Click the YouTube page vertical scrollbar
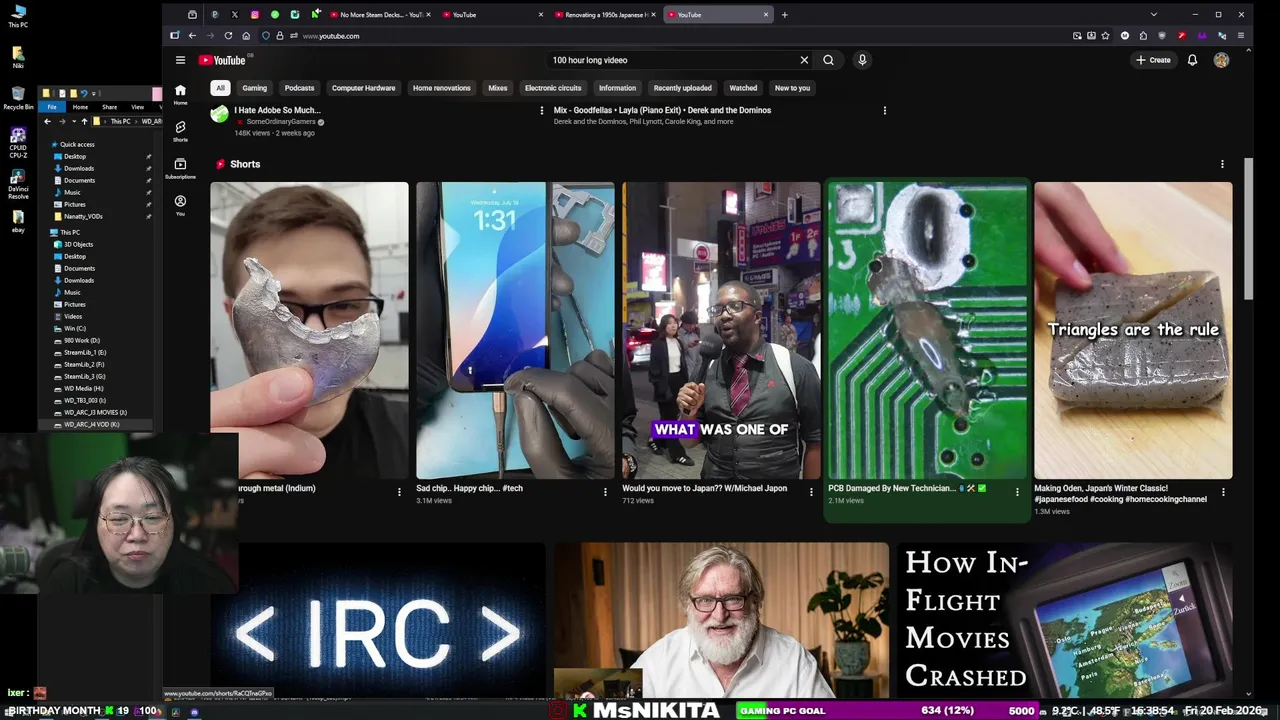The height and width of the screenshot is (720, 1280). click(x=1248, y=228)
